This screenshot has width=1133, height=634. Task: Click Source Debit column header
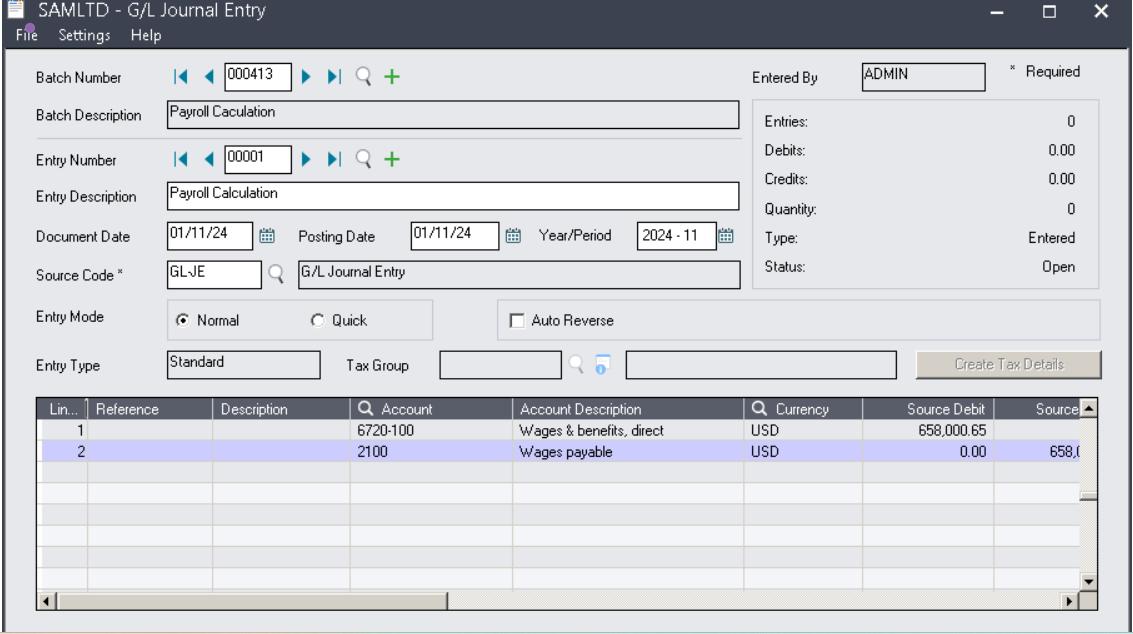[x=928, y=408]
